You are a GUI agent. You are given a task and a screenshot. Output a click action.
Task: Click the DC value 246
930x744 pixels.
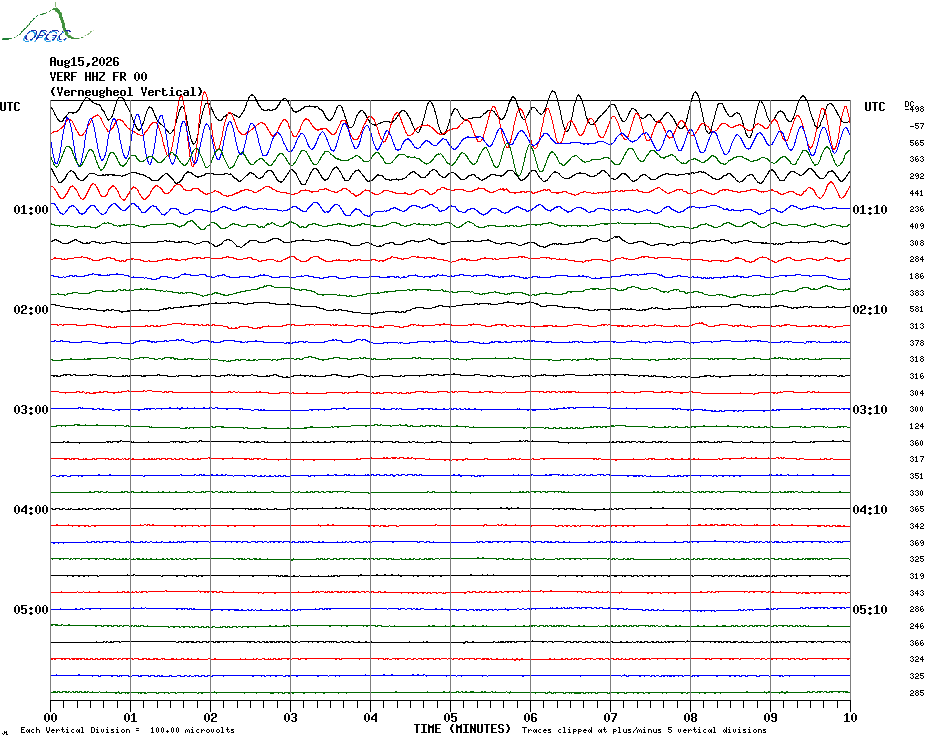(x=916, y=626)
